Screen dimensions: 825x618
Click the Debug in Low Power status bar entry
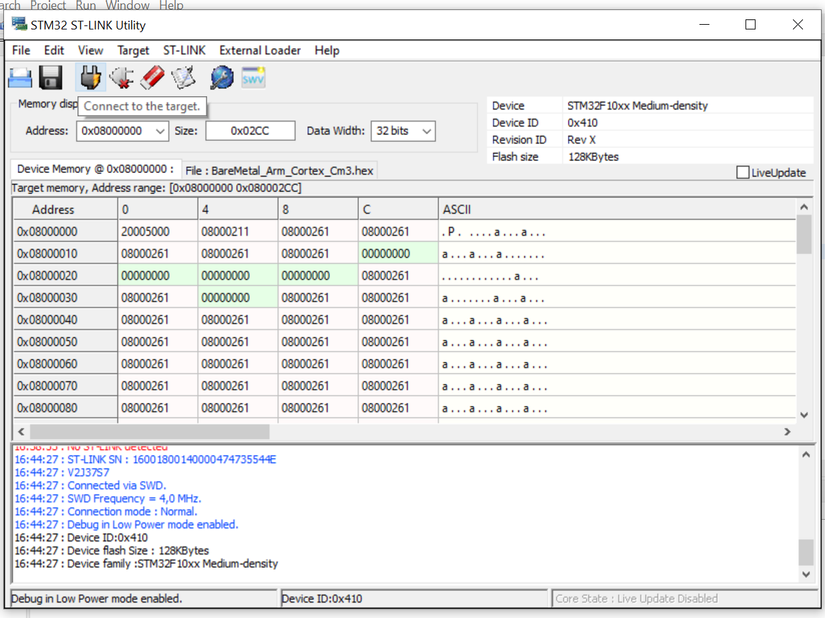pyautogui.click(x=144, y=599)
